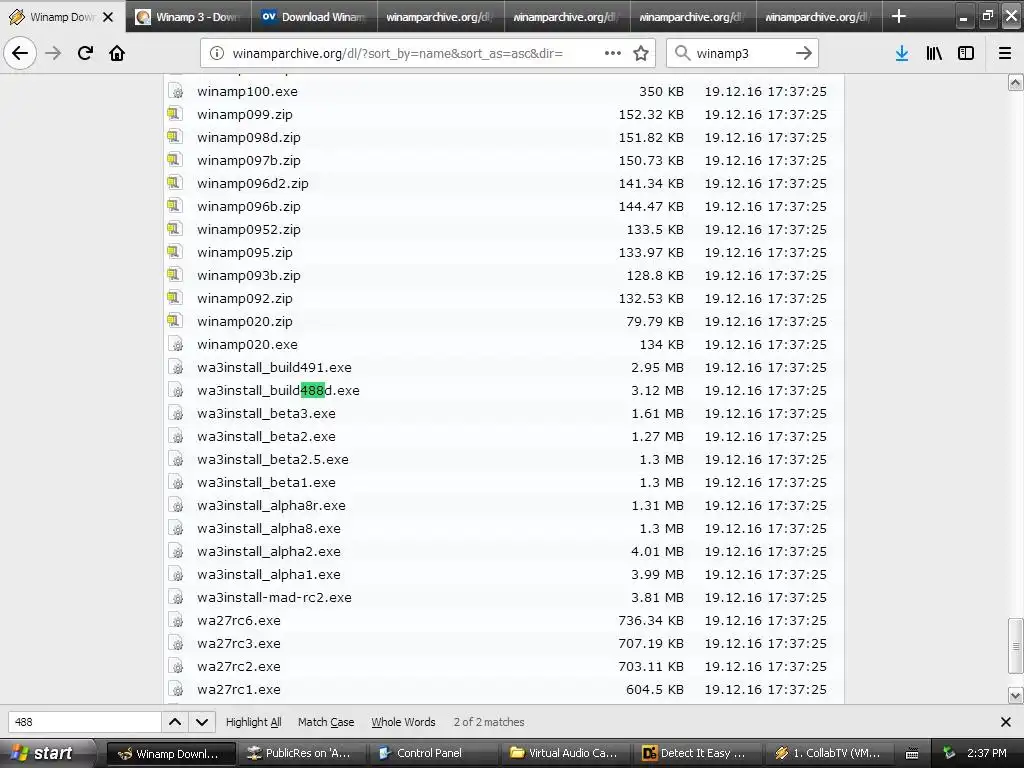Image resolution: width=1024 pixels, height=768 pixels.
Task: Open a new tab with plus button
Action: click(x=899, y=16)
